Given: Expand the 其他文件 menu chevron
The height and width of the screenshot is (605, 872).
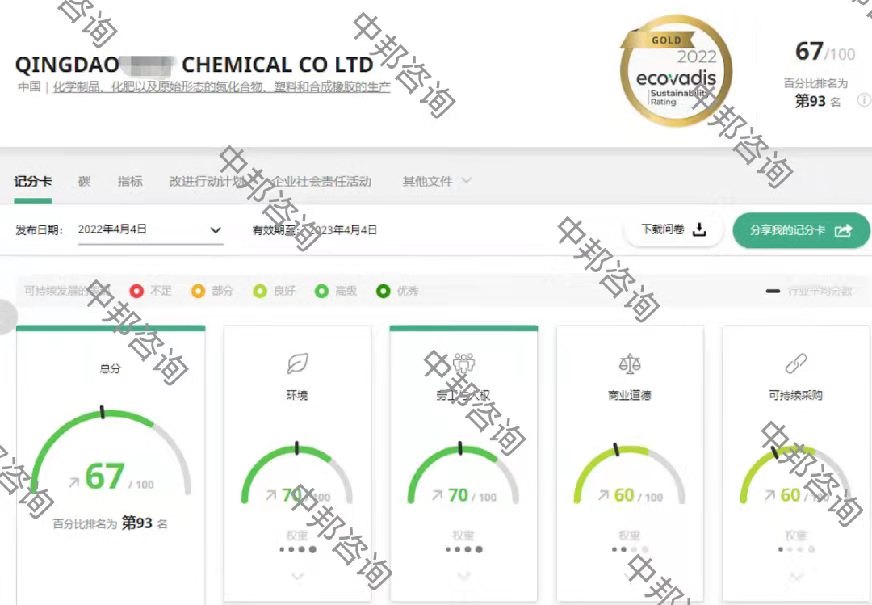Looking at the screenshot, I should coord(467,181).
